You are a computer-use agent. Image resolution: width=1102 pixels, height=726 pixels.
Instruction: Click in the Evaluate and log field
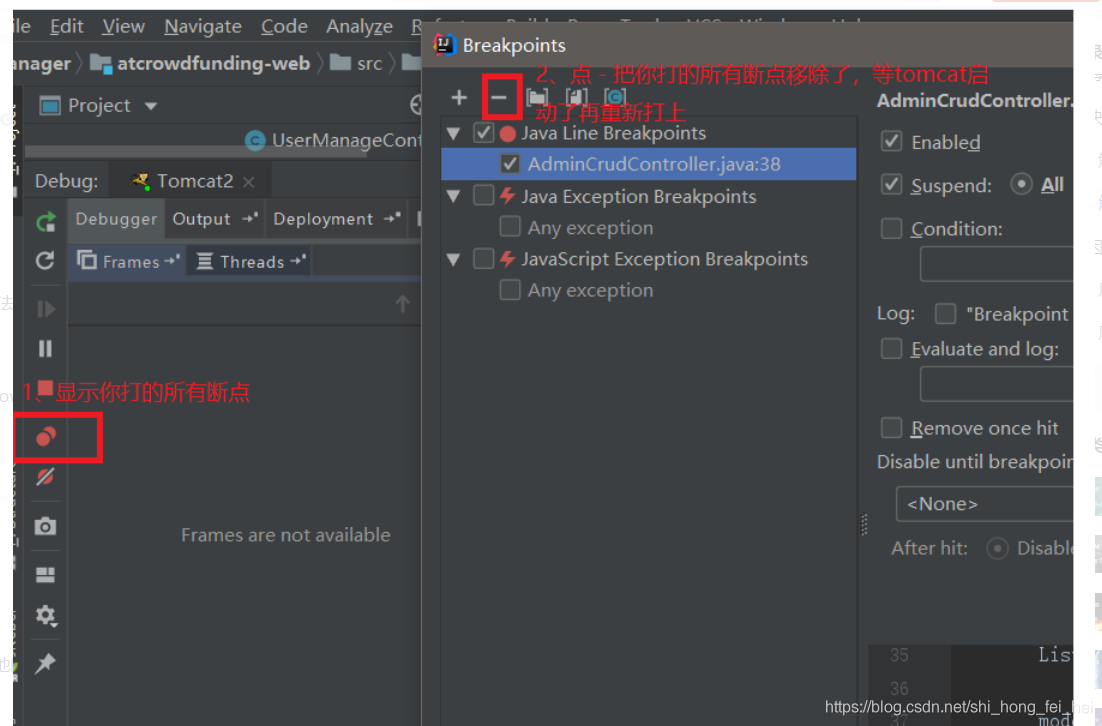(x=997, y=384)
